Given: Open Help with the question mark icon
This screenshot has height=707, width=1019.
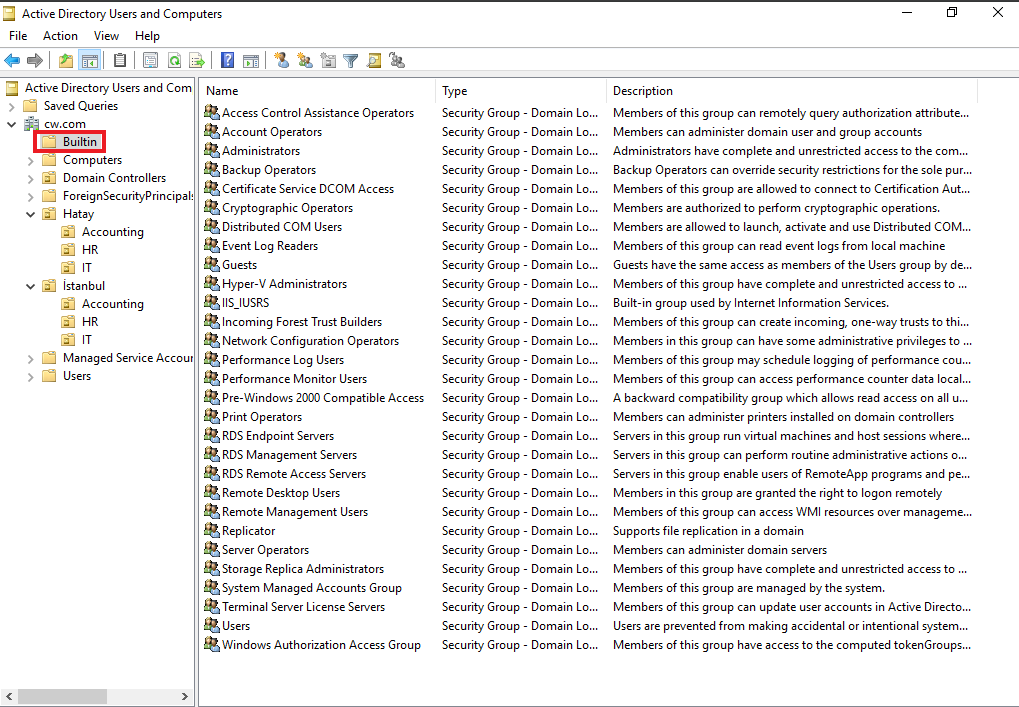Looking at the screenshot, I should pos(228,61).
